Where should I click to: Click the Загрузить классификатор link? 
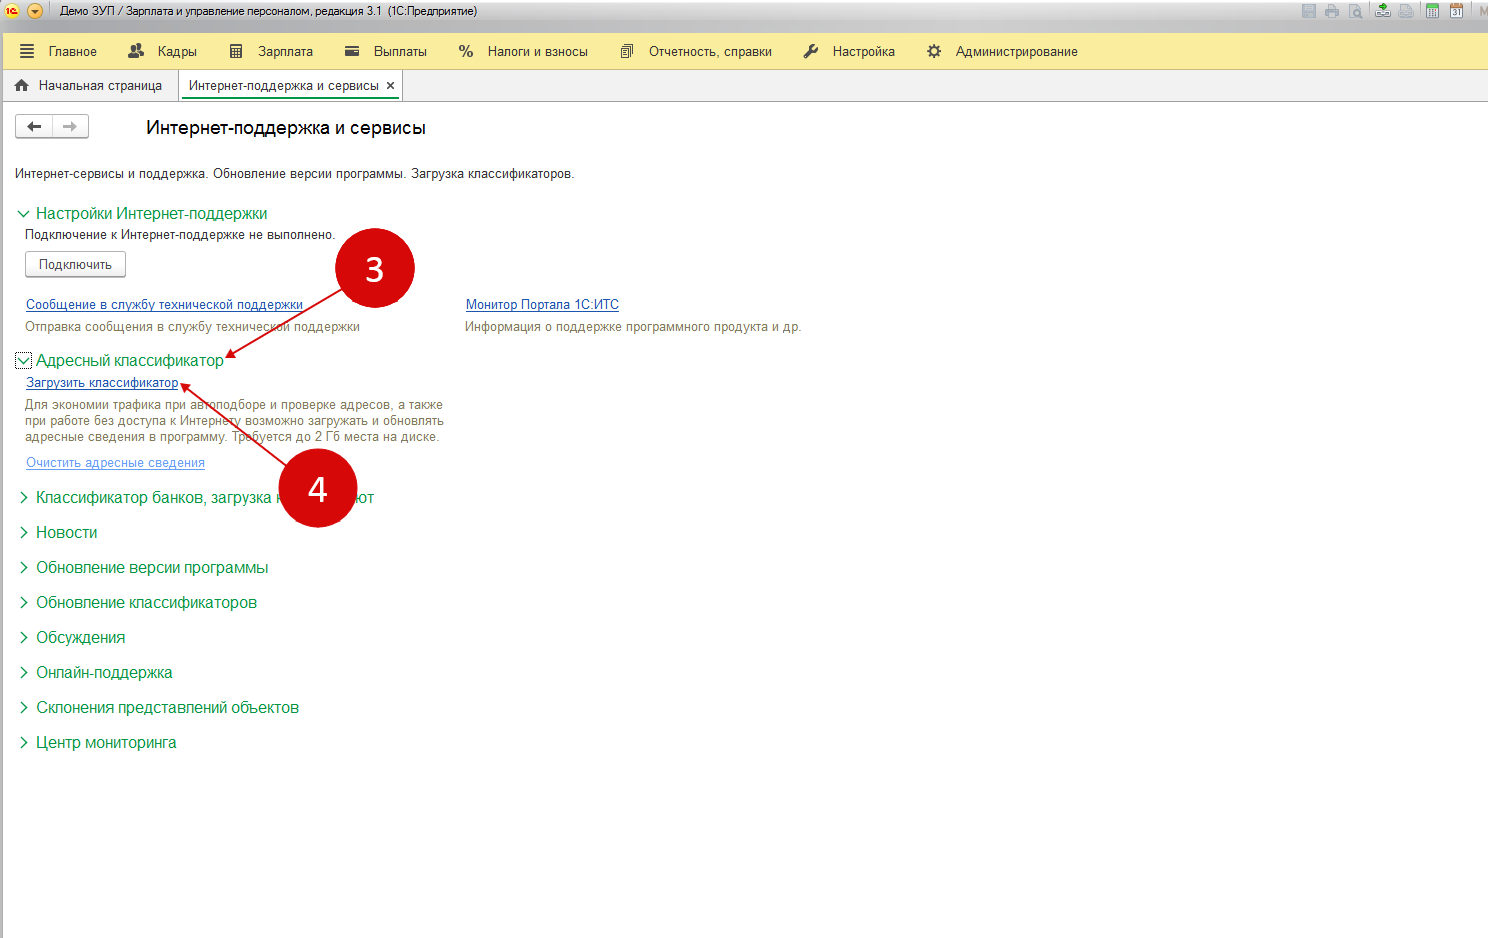pos(102,383)
